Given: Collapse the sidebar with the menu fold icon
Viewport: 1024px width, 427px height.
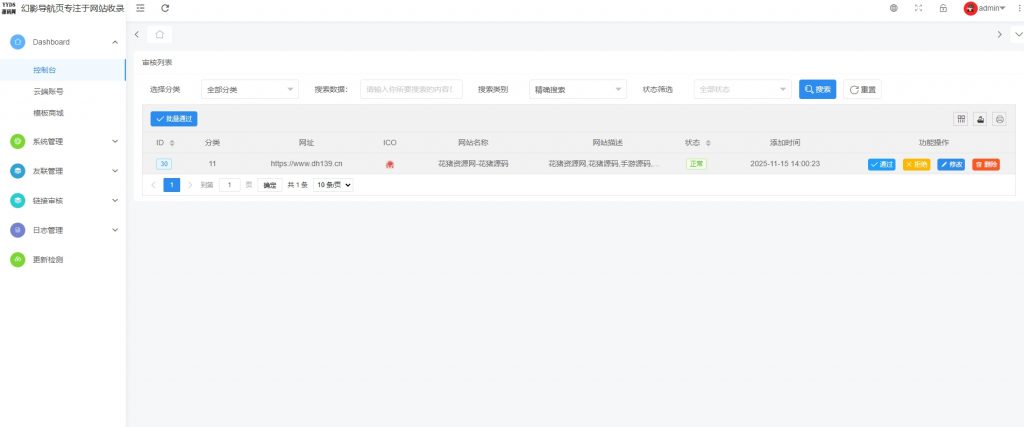Looking at the screenshot, I should (140, 8).
